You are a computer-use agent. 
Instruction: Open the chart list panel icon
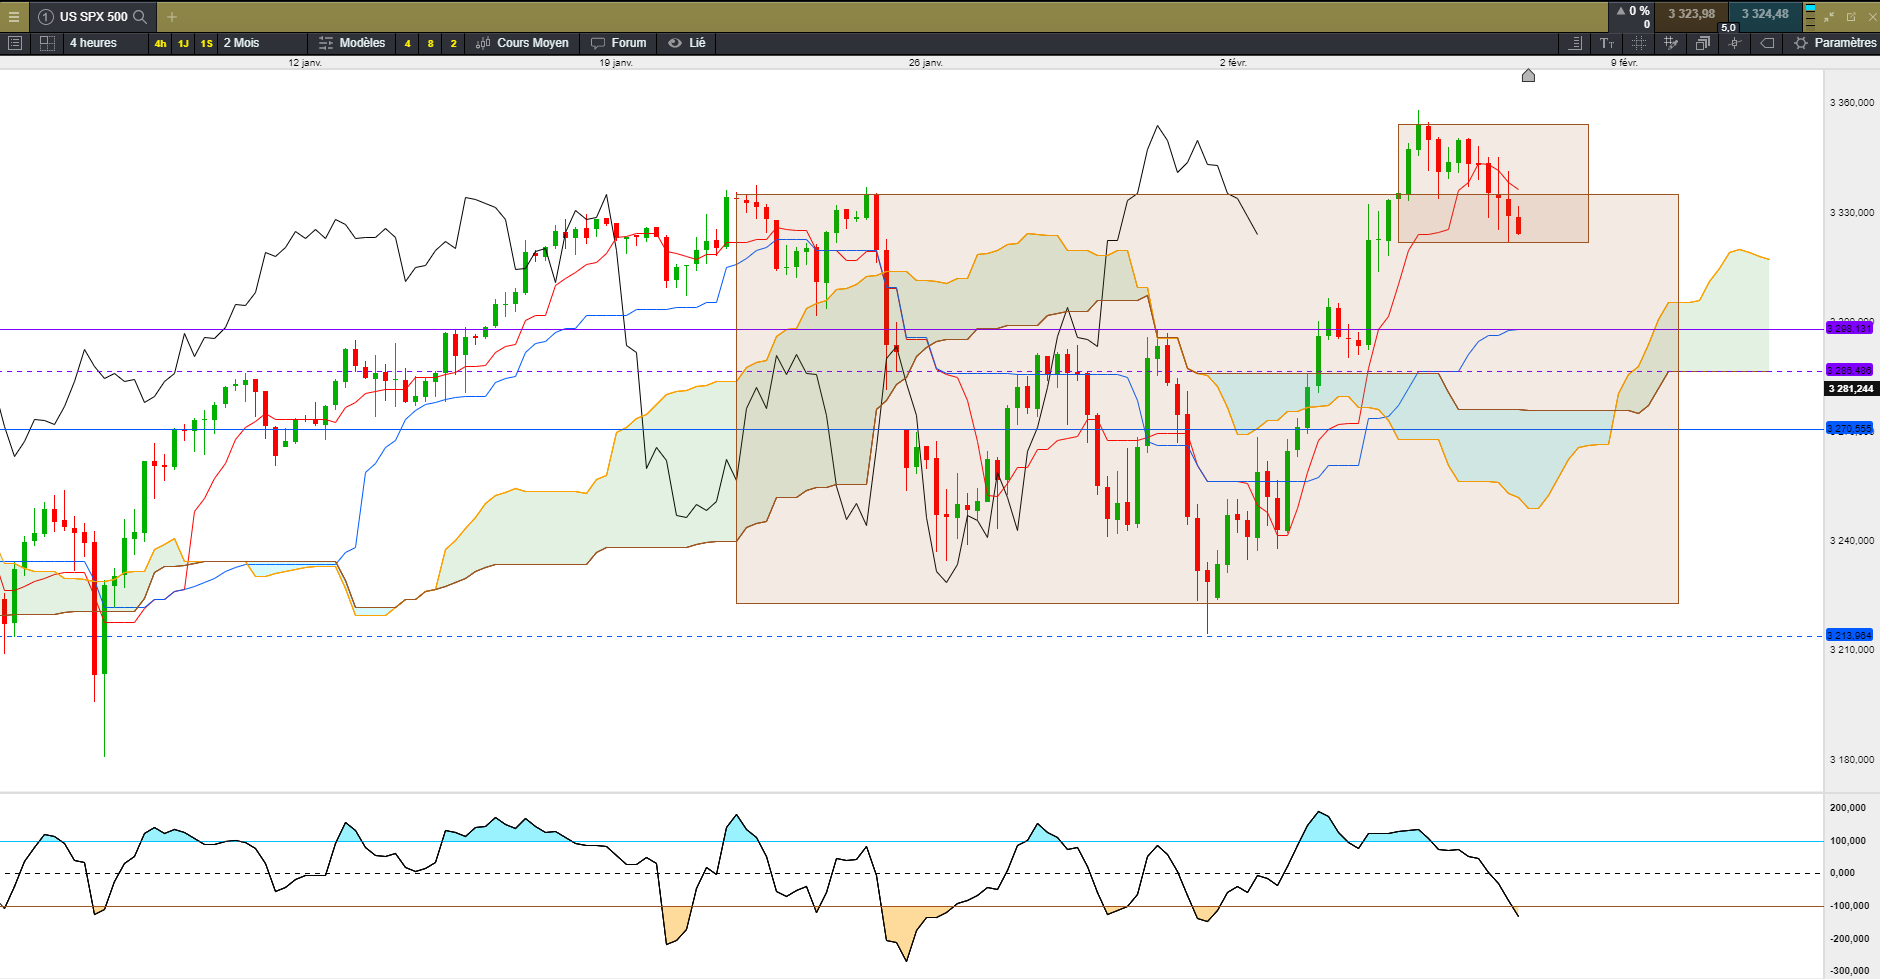[15, 43]
